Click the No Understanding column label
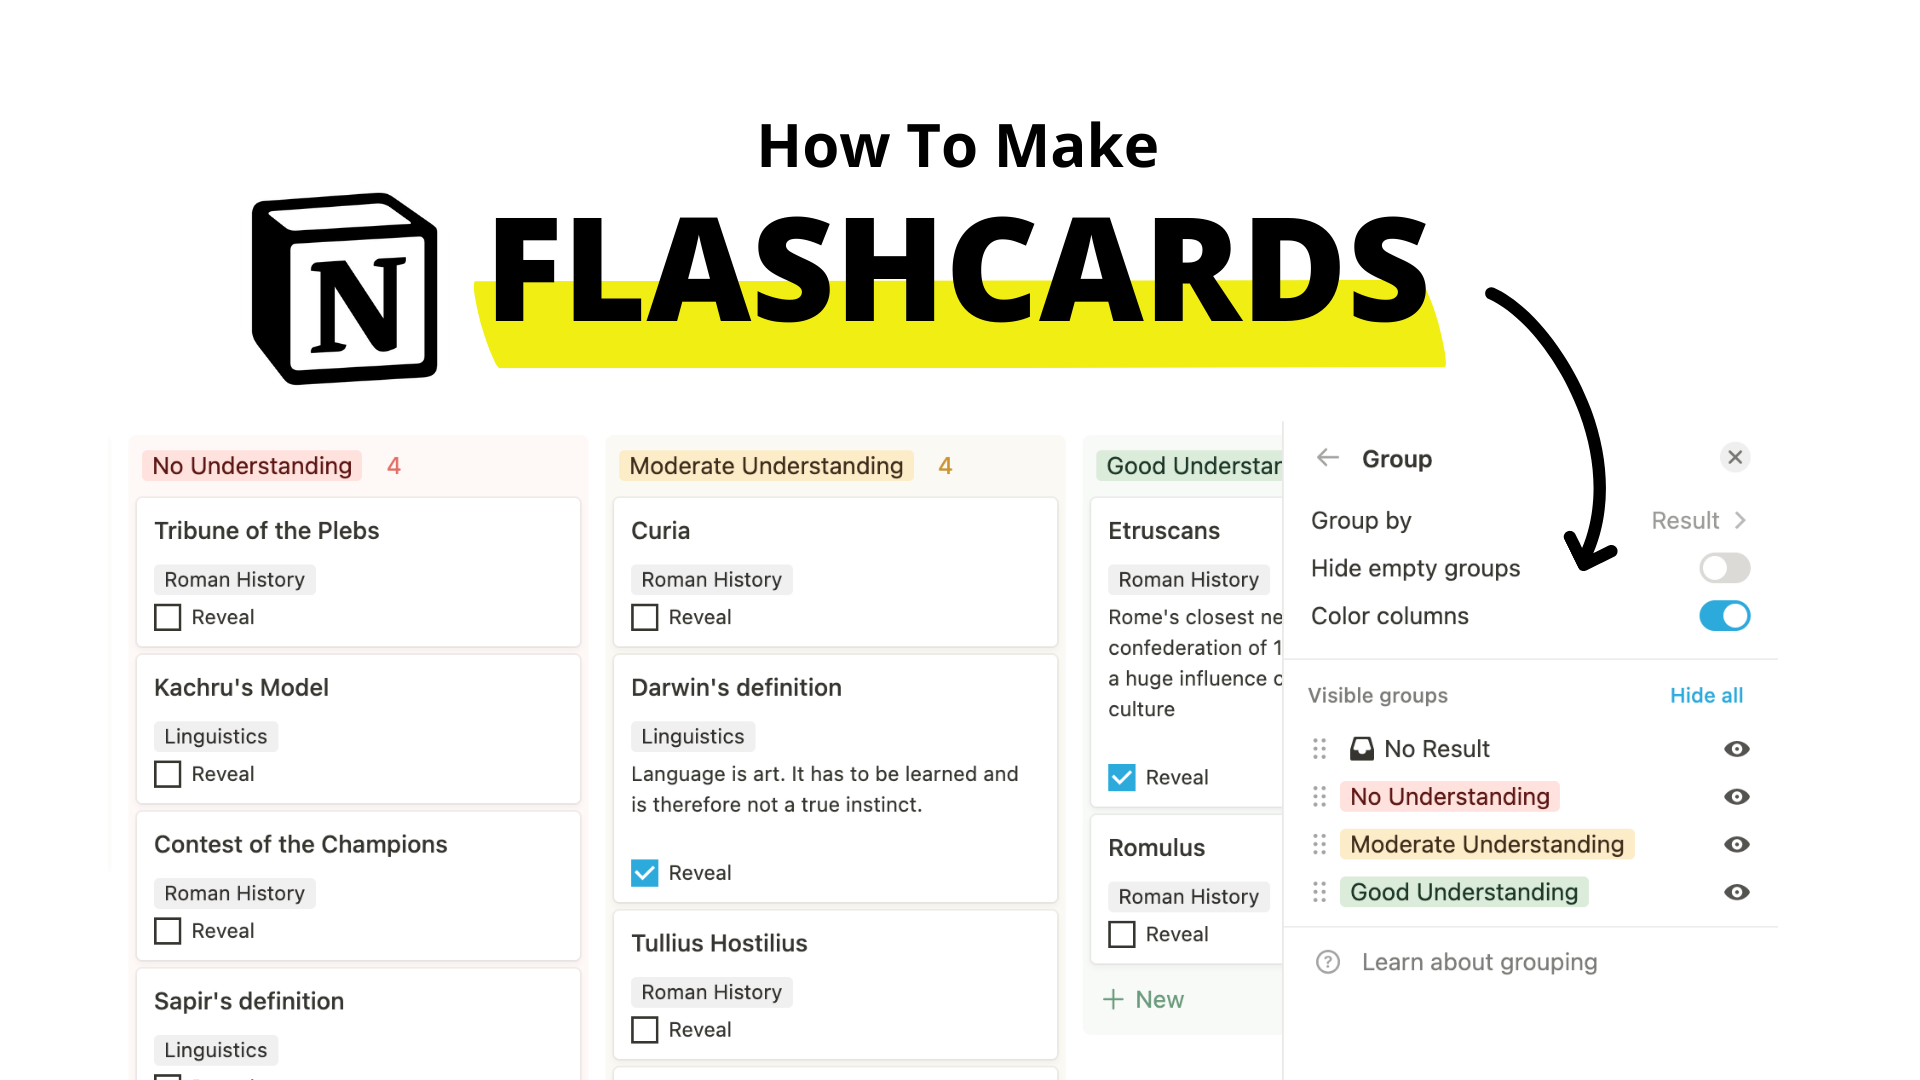 point(253,465)
